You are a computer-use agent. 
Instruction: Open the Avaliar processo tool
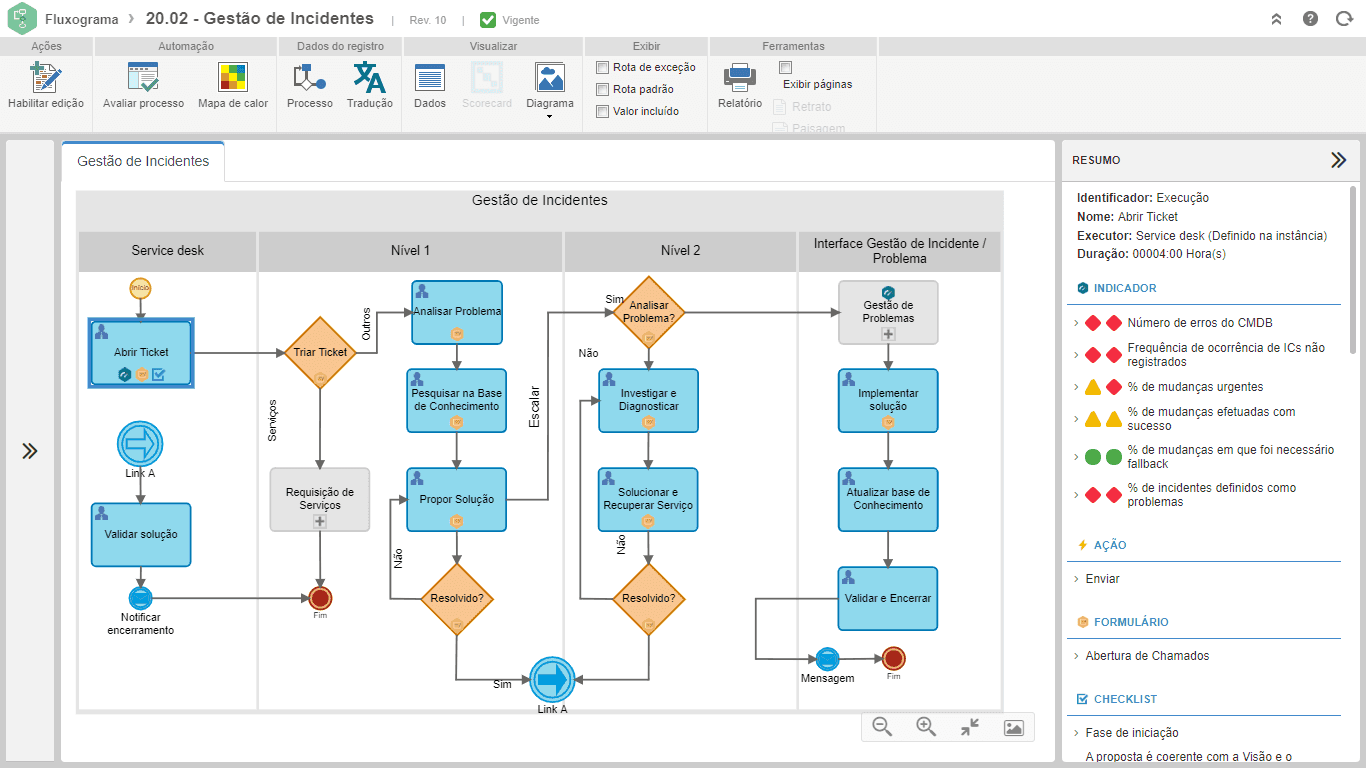(143, 78)
